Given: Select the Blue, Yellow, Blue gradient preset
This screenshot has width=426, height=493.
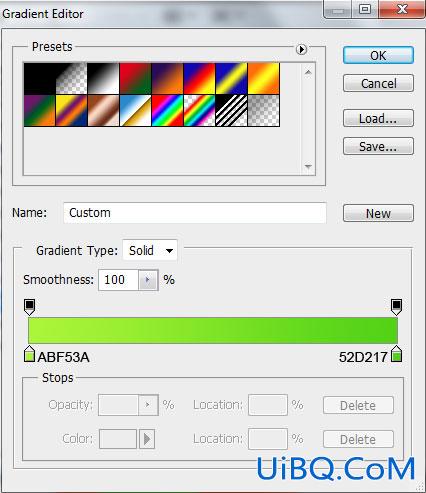Looking at the screenshot, I should (231, 78).
